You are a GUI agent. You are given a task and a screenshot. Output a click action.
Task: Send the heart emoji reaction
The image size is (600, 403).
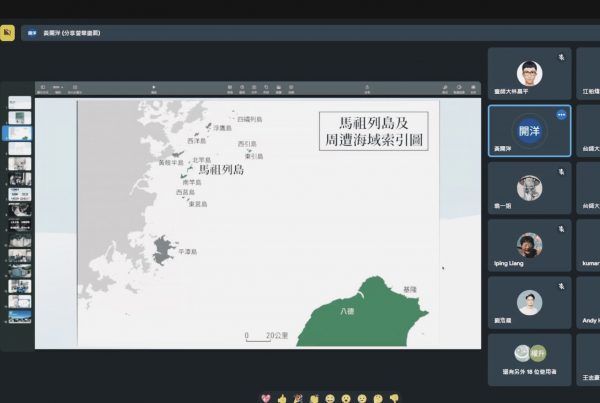tap(265, 397)
